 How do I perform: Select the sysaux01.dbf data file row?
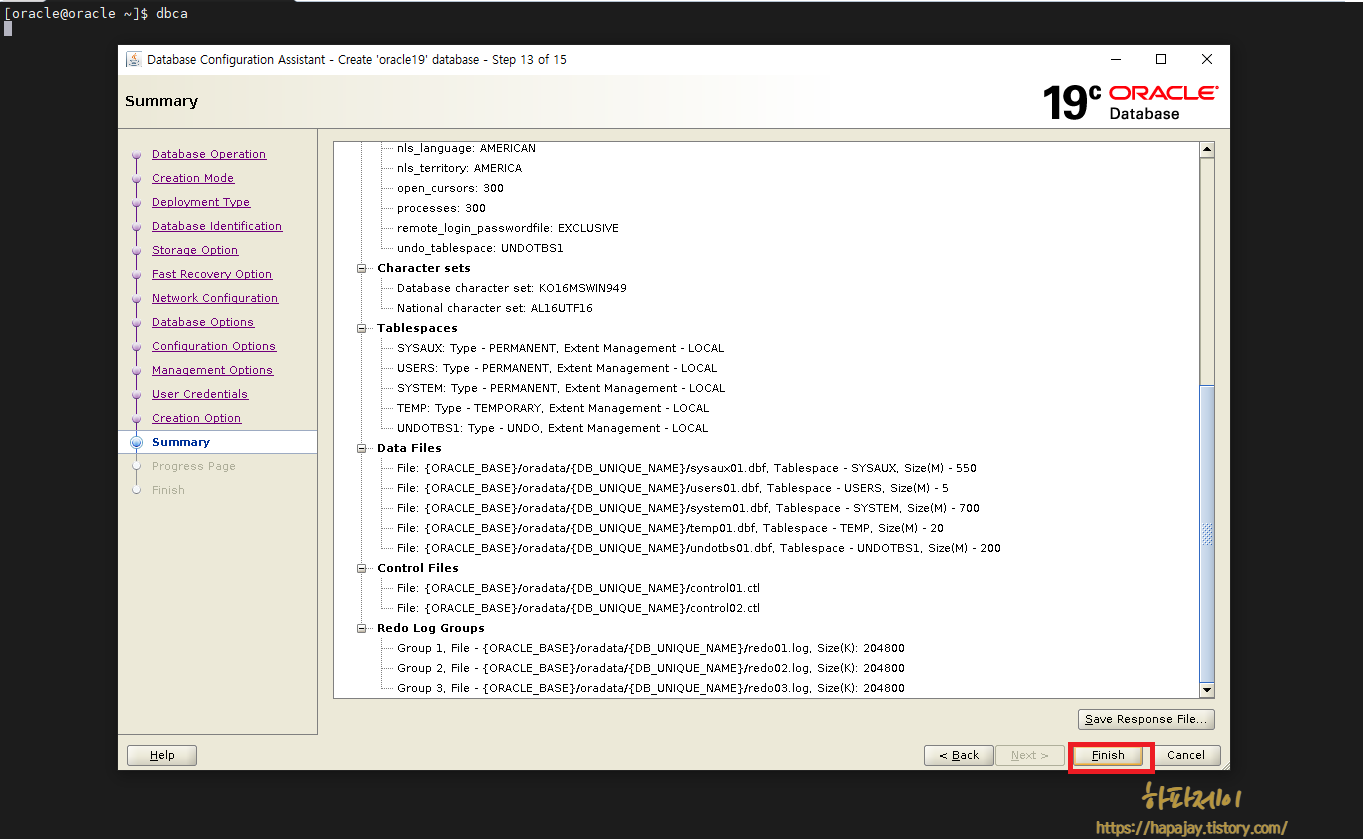tap(687, 468)
